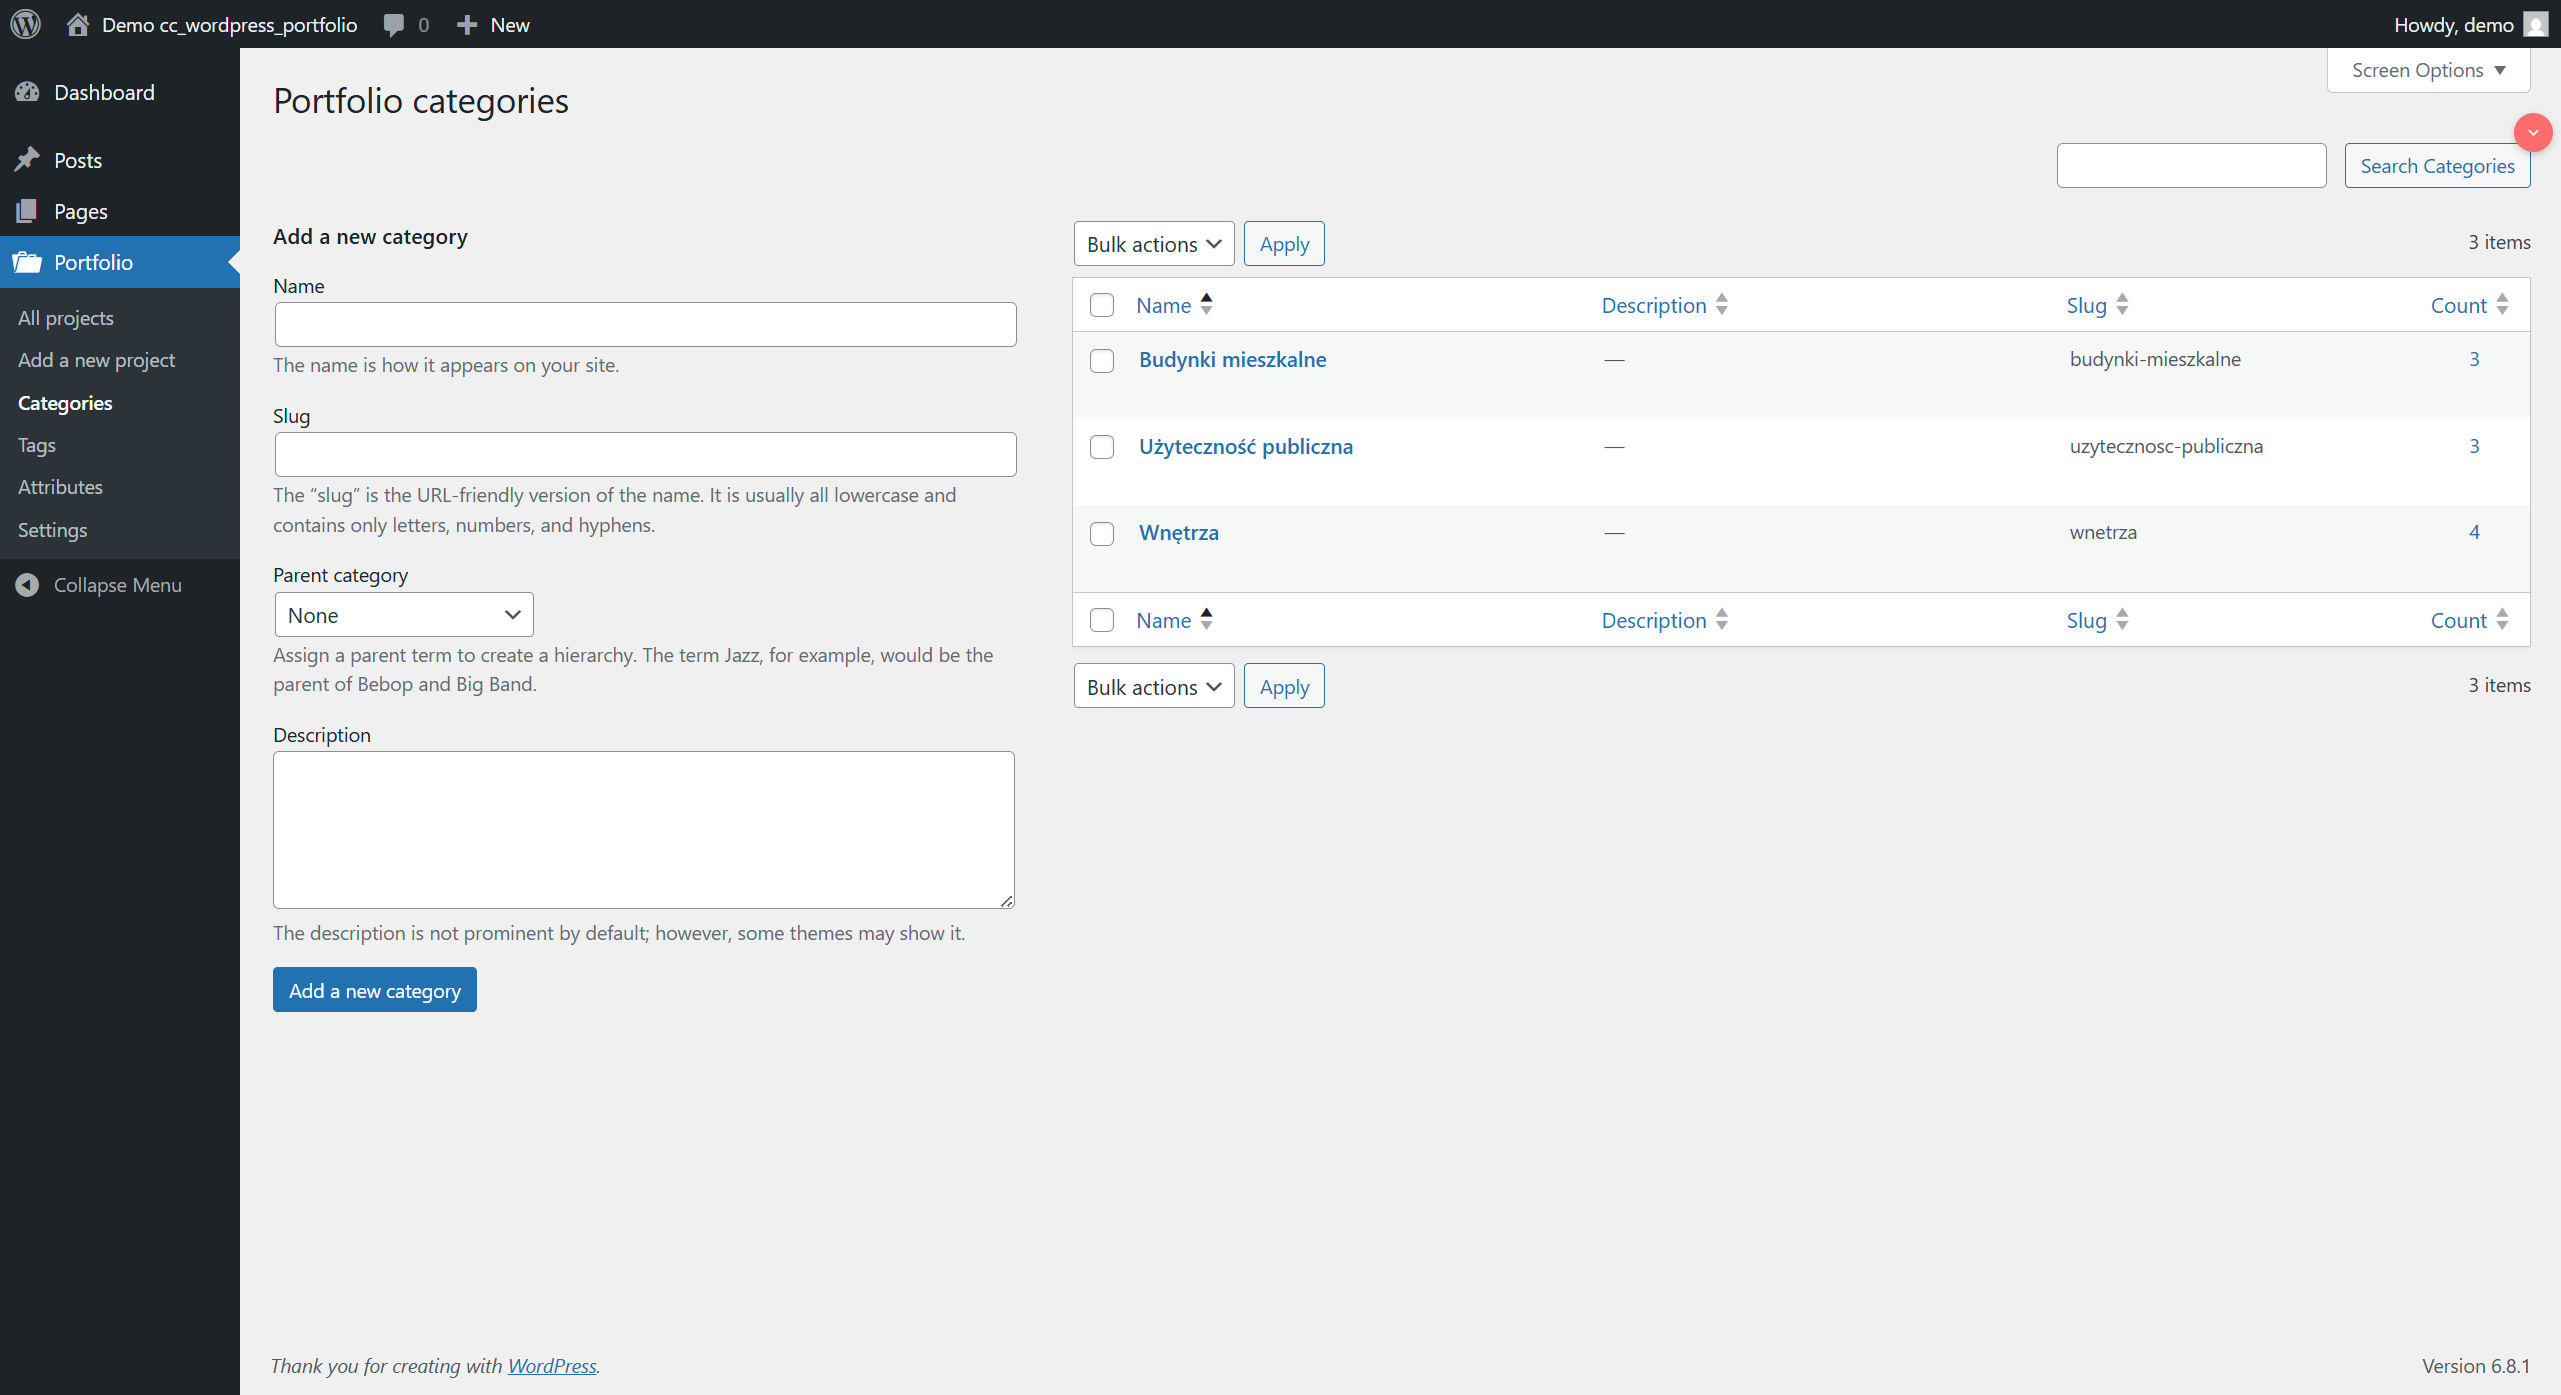Click inside the category Name input field

click(x=644, y=324)
